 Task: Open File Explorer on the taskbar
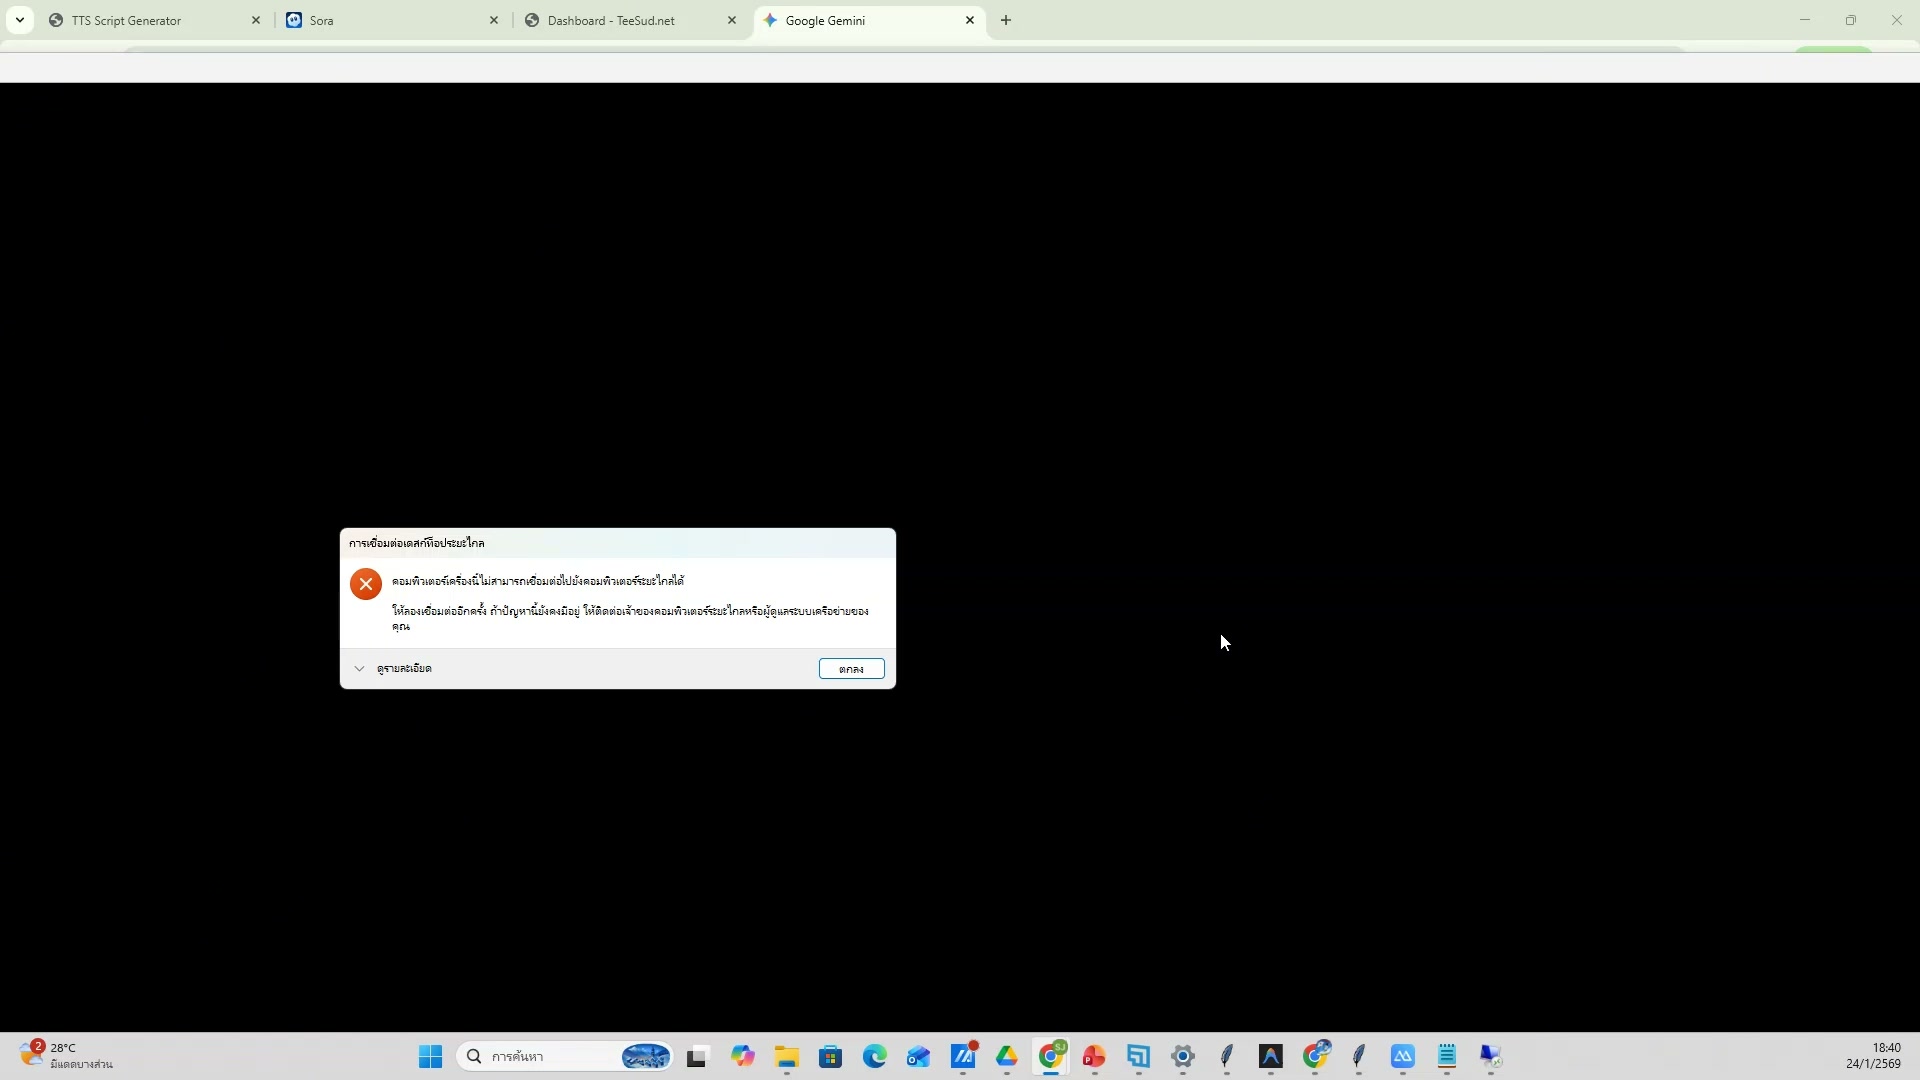point(787,1057)
